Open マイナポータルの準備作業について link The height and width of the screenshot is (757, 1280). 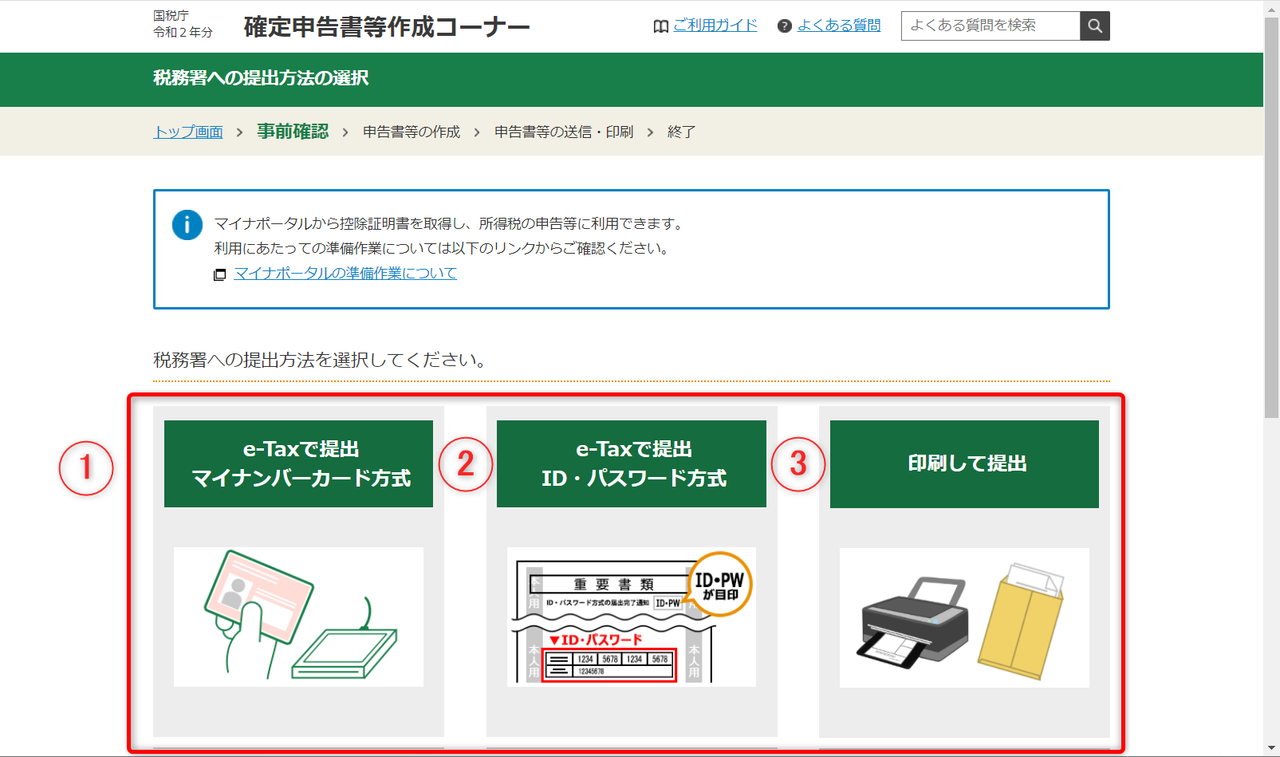click(x=345, y=273)
